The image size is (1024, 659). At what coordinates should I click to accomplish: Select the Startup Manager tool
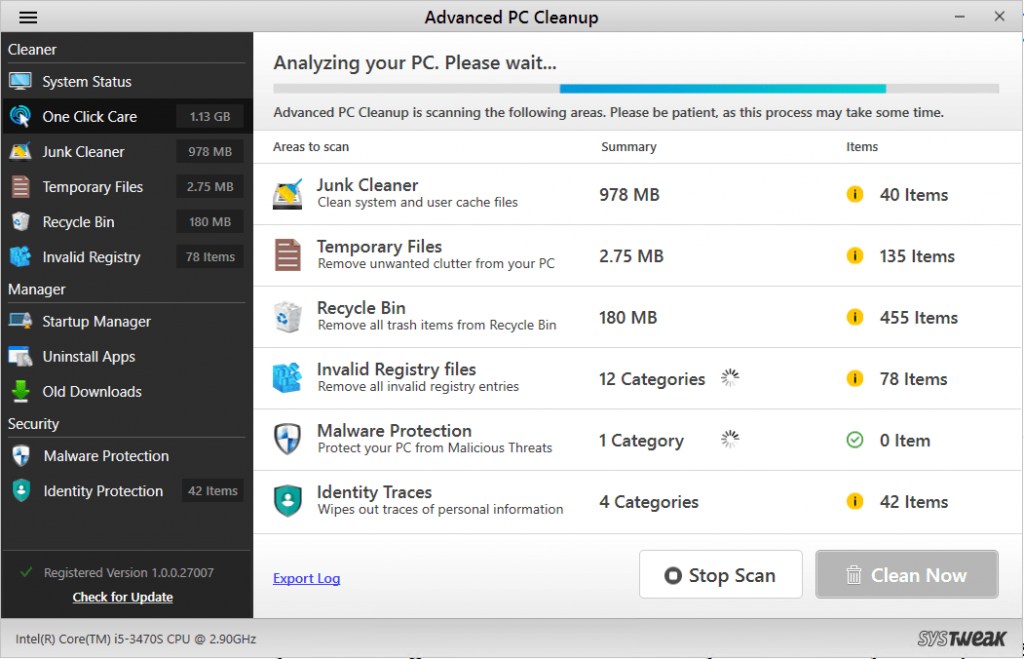coord(96,321)
